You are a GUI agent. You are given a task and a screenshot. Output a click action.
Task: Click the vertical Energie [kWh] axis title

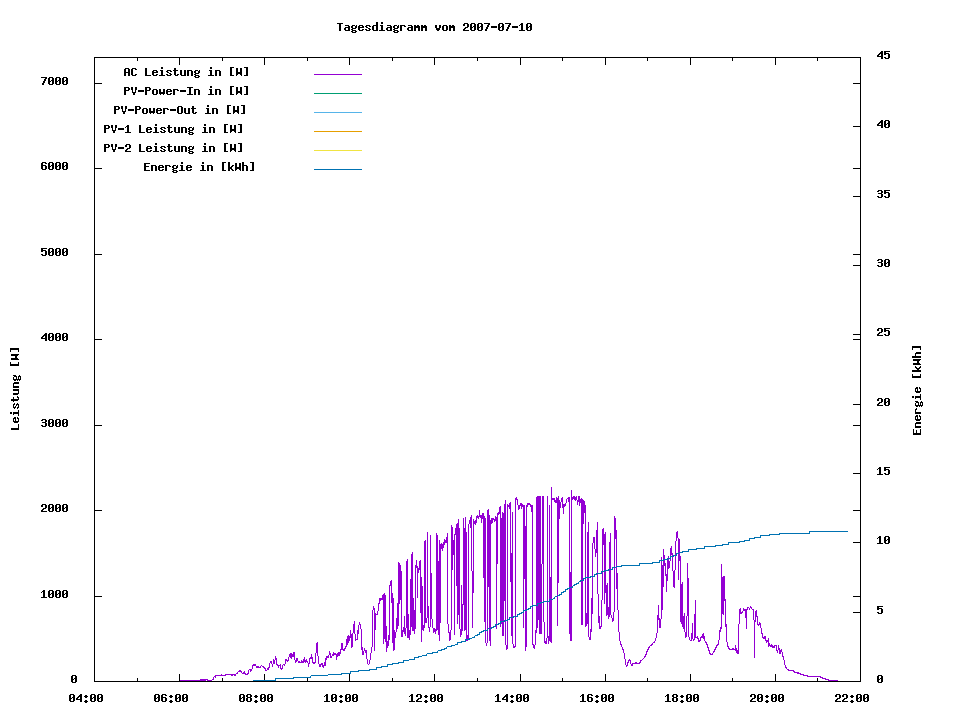917,390
